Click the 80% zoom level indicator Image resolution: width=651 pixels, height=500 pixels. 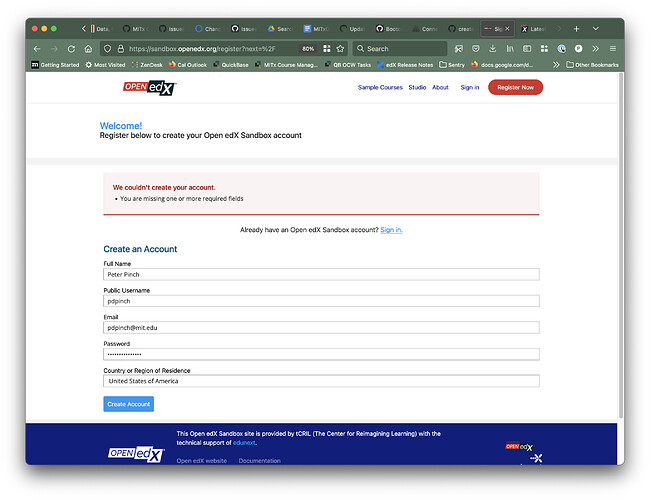coord(308,49)
